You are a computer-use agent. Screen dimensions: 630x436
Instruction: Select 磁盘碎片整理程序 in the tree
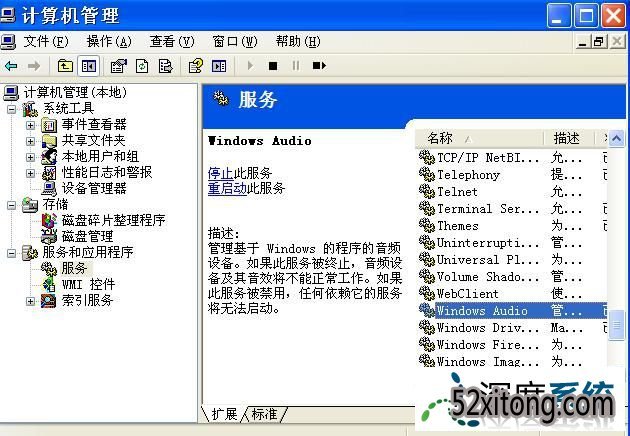(113, 220)
